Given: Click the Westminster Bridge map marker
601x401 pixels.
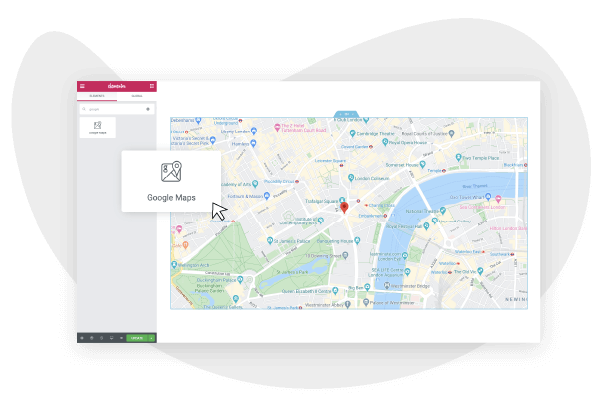Looking at the screenshot, I should pos(387,285).
